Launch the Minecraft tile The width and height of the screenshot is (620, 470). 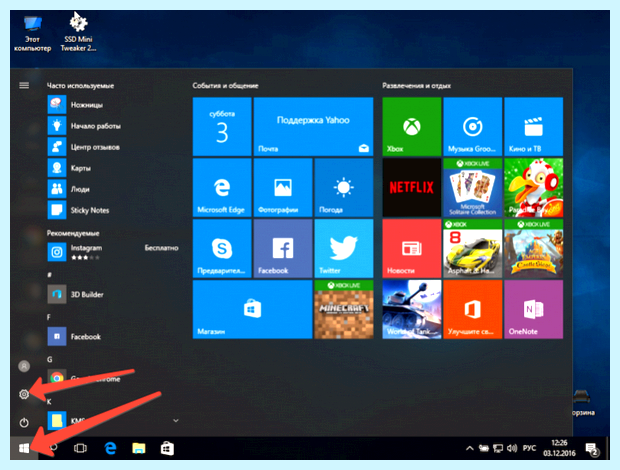[x=344, y=309]
